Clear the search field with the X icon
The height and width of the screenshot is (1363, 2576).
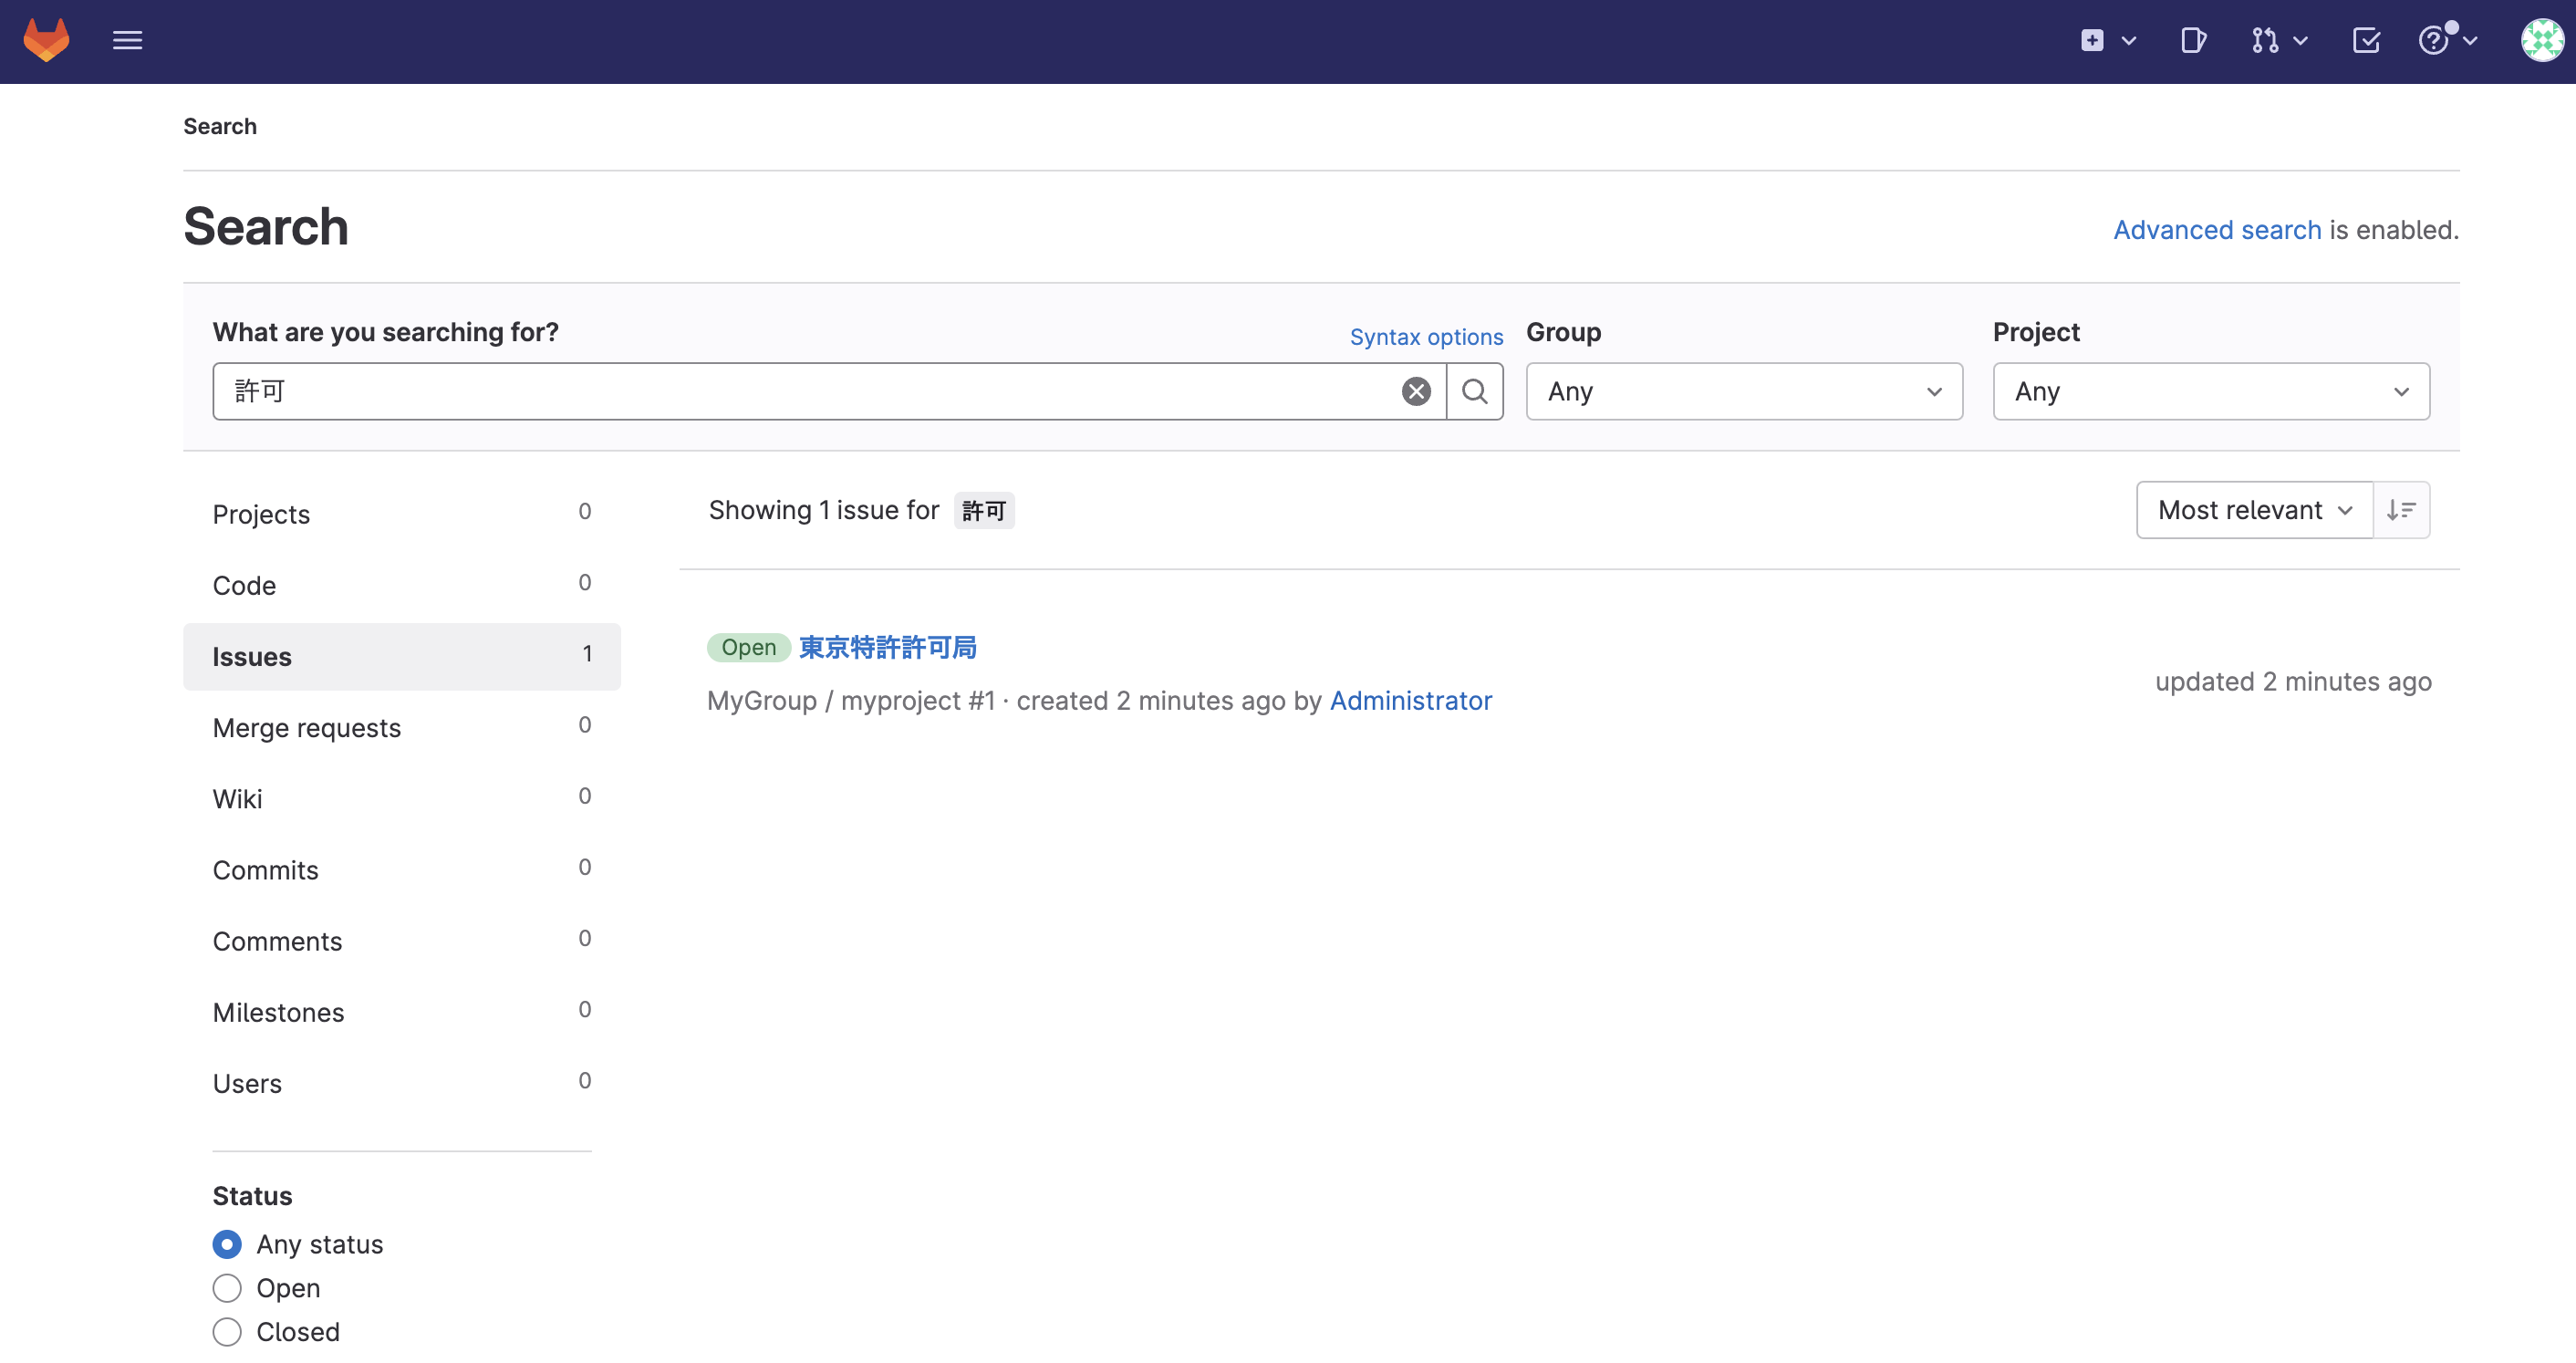(1415, 391)
